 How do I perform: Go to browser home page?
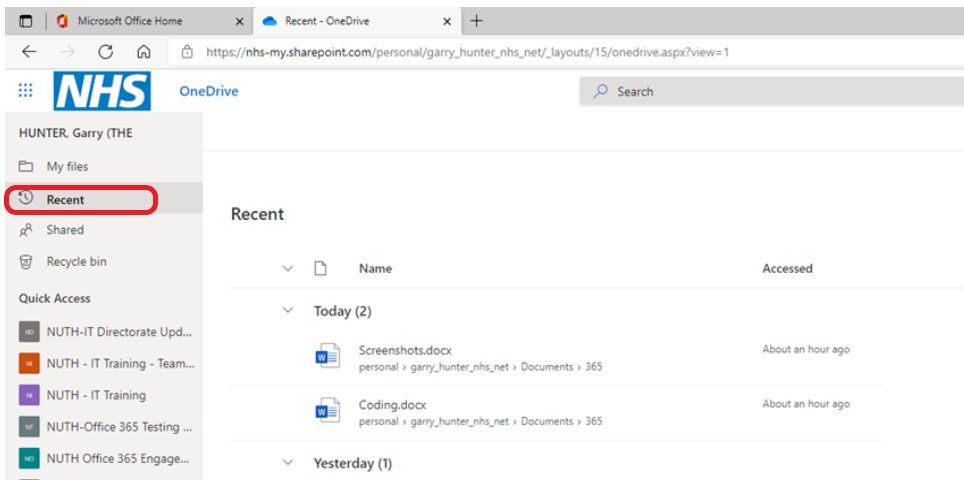click(144, 52)
